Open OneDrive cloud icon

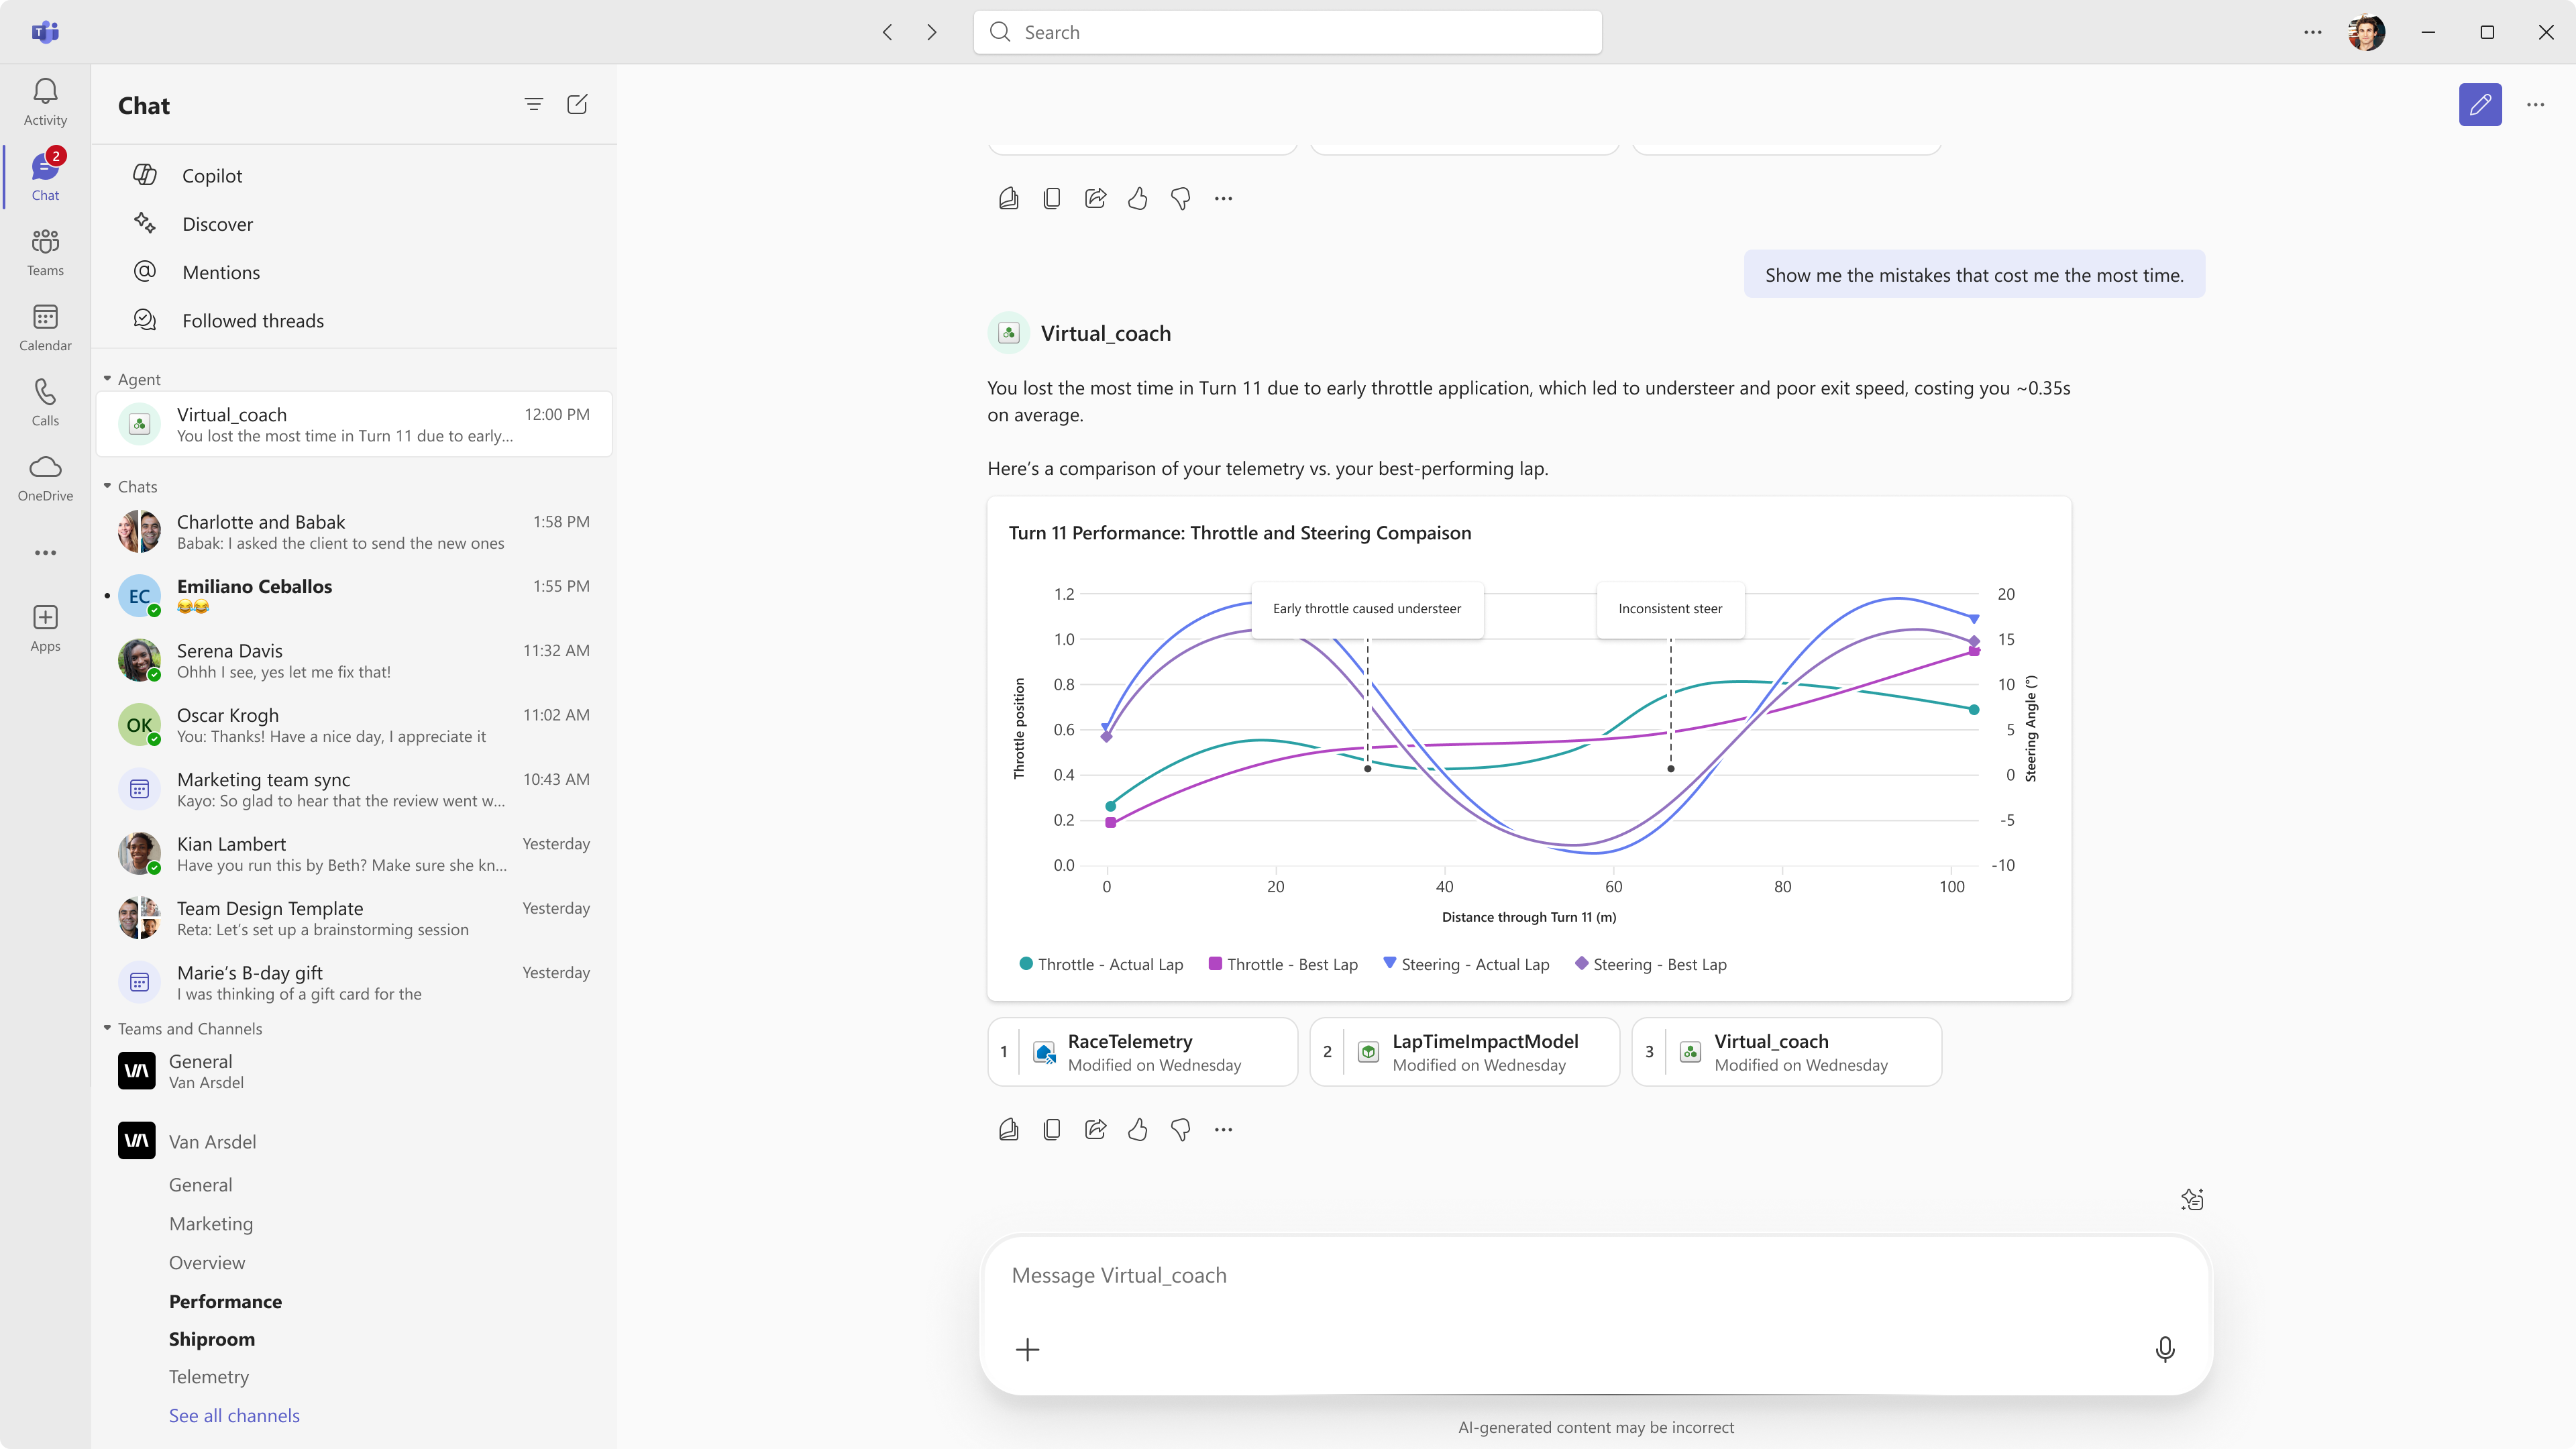pos(45,477)
